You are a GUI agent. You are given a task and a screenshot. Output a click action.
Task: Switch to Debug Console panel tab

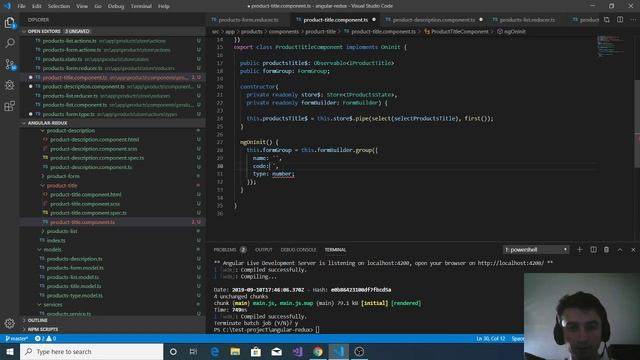tap(298, 249)
